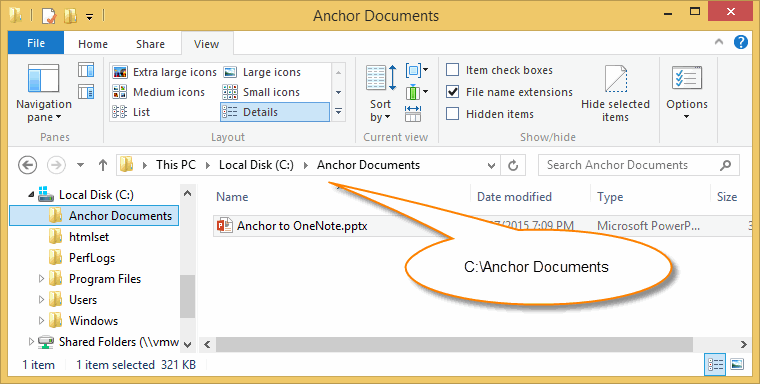Click This PC in the address bar
The width and height of the screenshot is (760, 384).
[175, 165]
